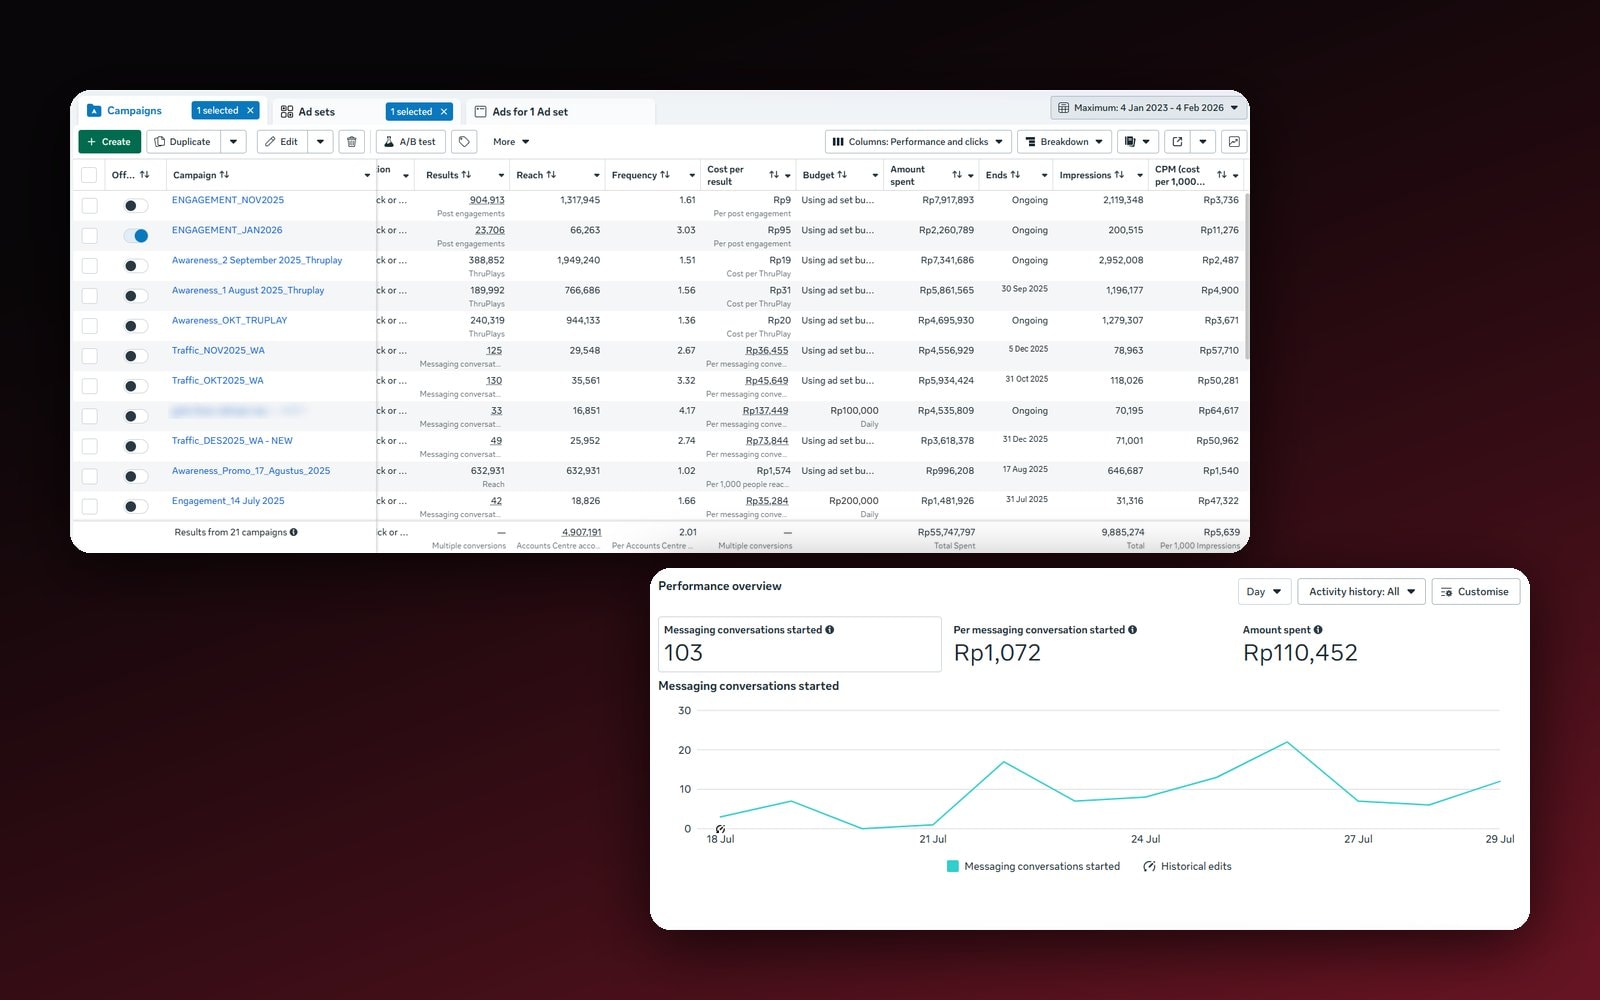Click info icon next to Messaging conversations started

(830, 630)
